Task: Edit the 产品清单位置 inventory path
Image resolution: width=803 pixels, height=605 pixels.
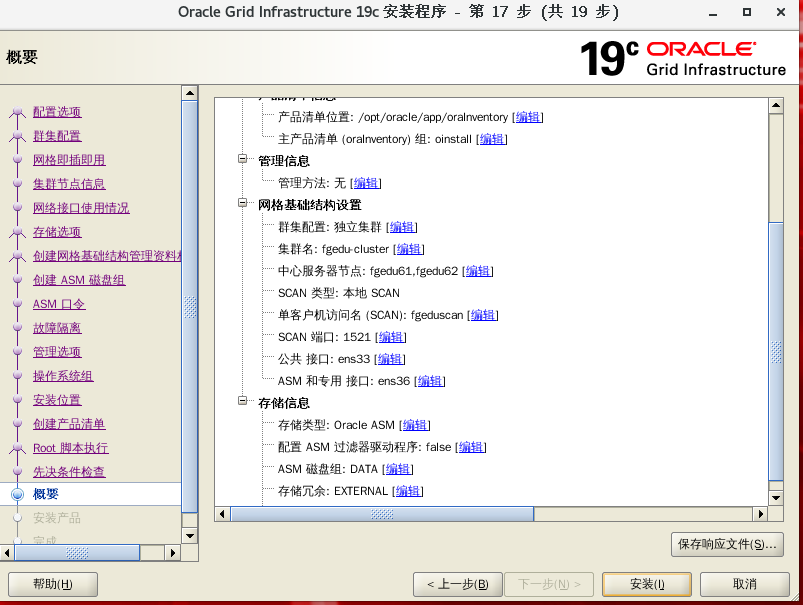Action: (x=527, y=117)
